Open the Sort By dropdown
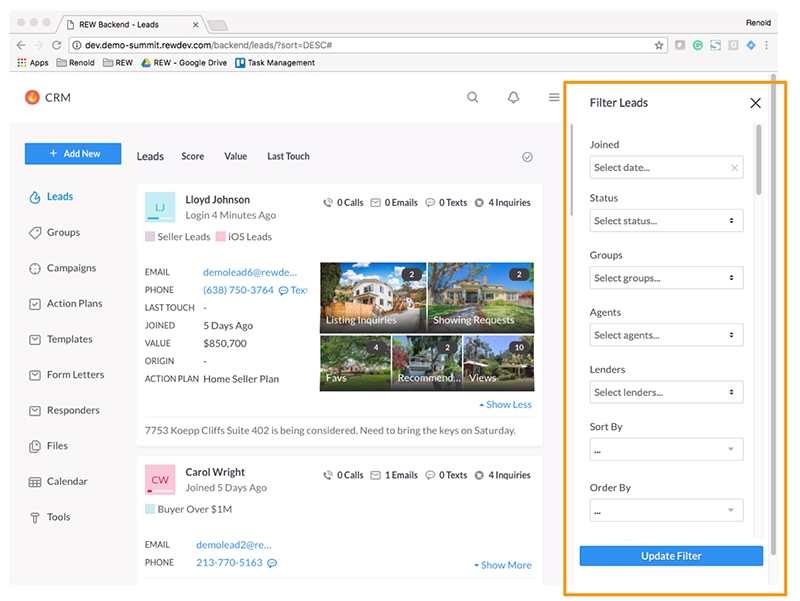This screenshot has width=800, height=601. (x=666, y=449)
